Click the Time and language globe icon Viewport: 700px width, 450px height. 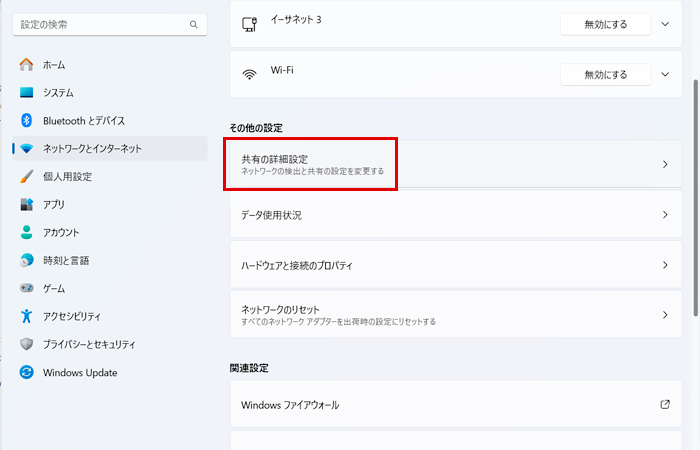coord(26,260)
